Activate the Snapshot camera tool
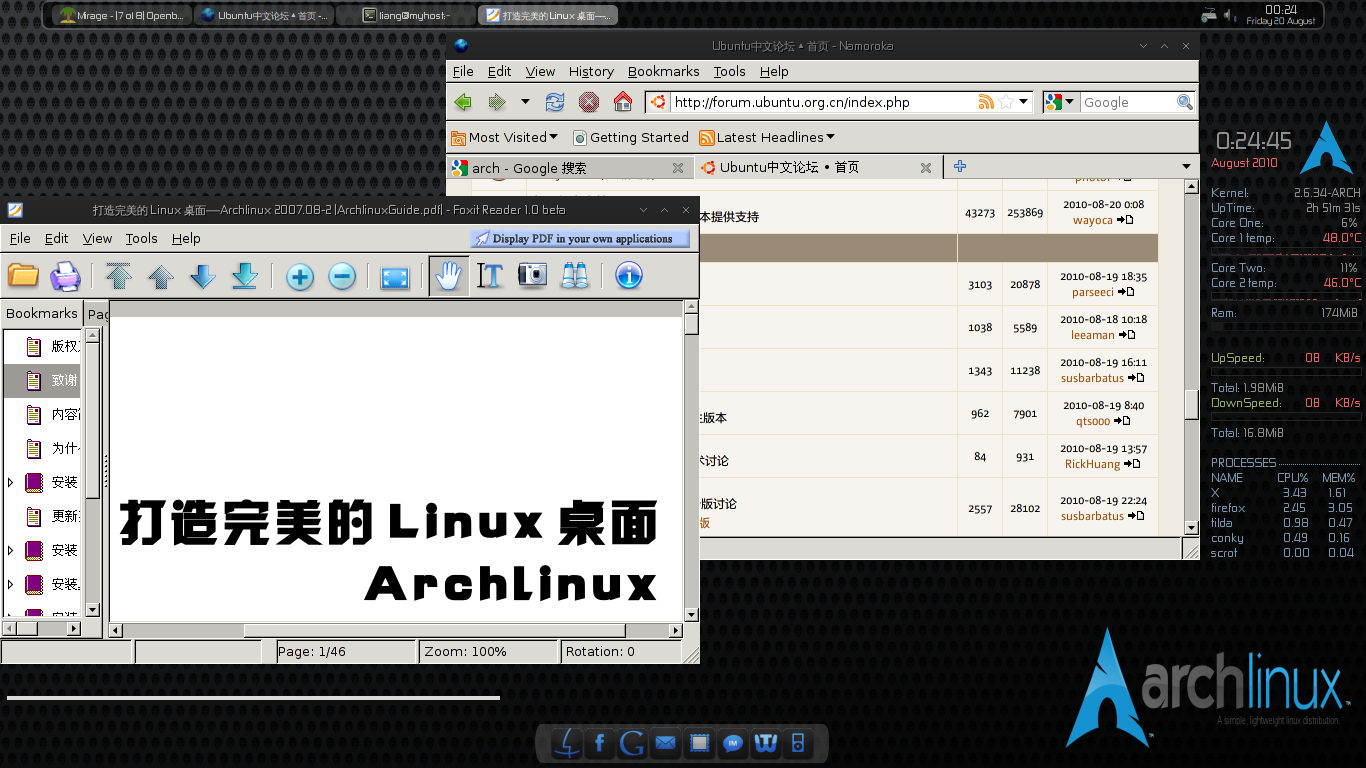The image size is (1366, 768). (532, 275)
